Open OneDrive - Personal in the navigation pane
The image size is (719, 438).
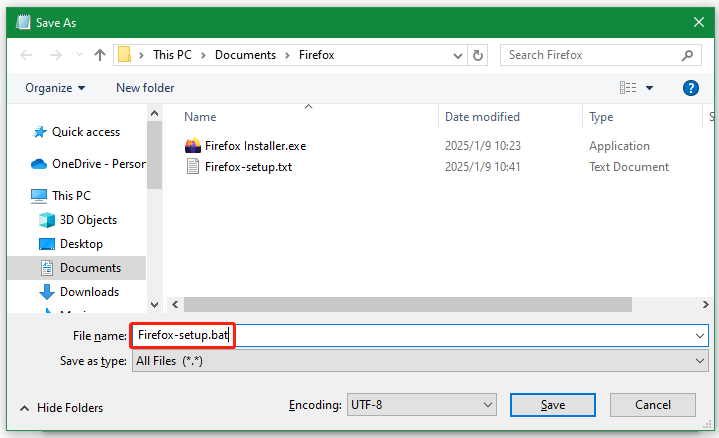99,164
